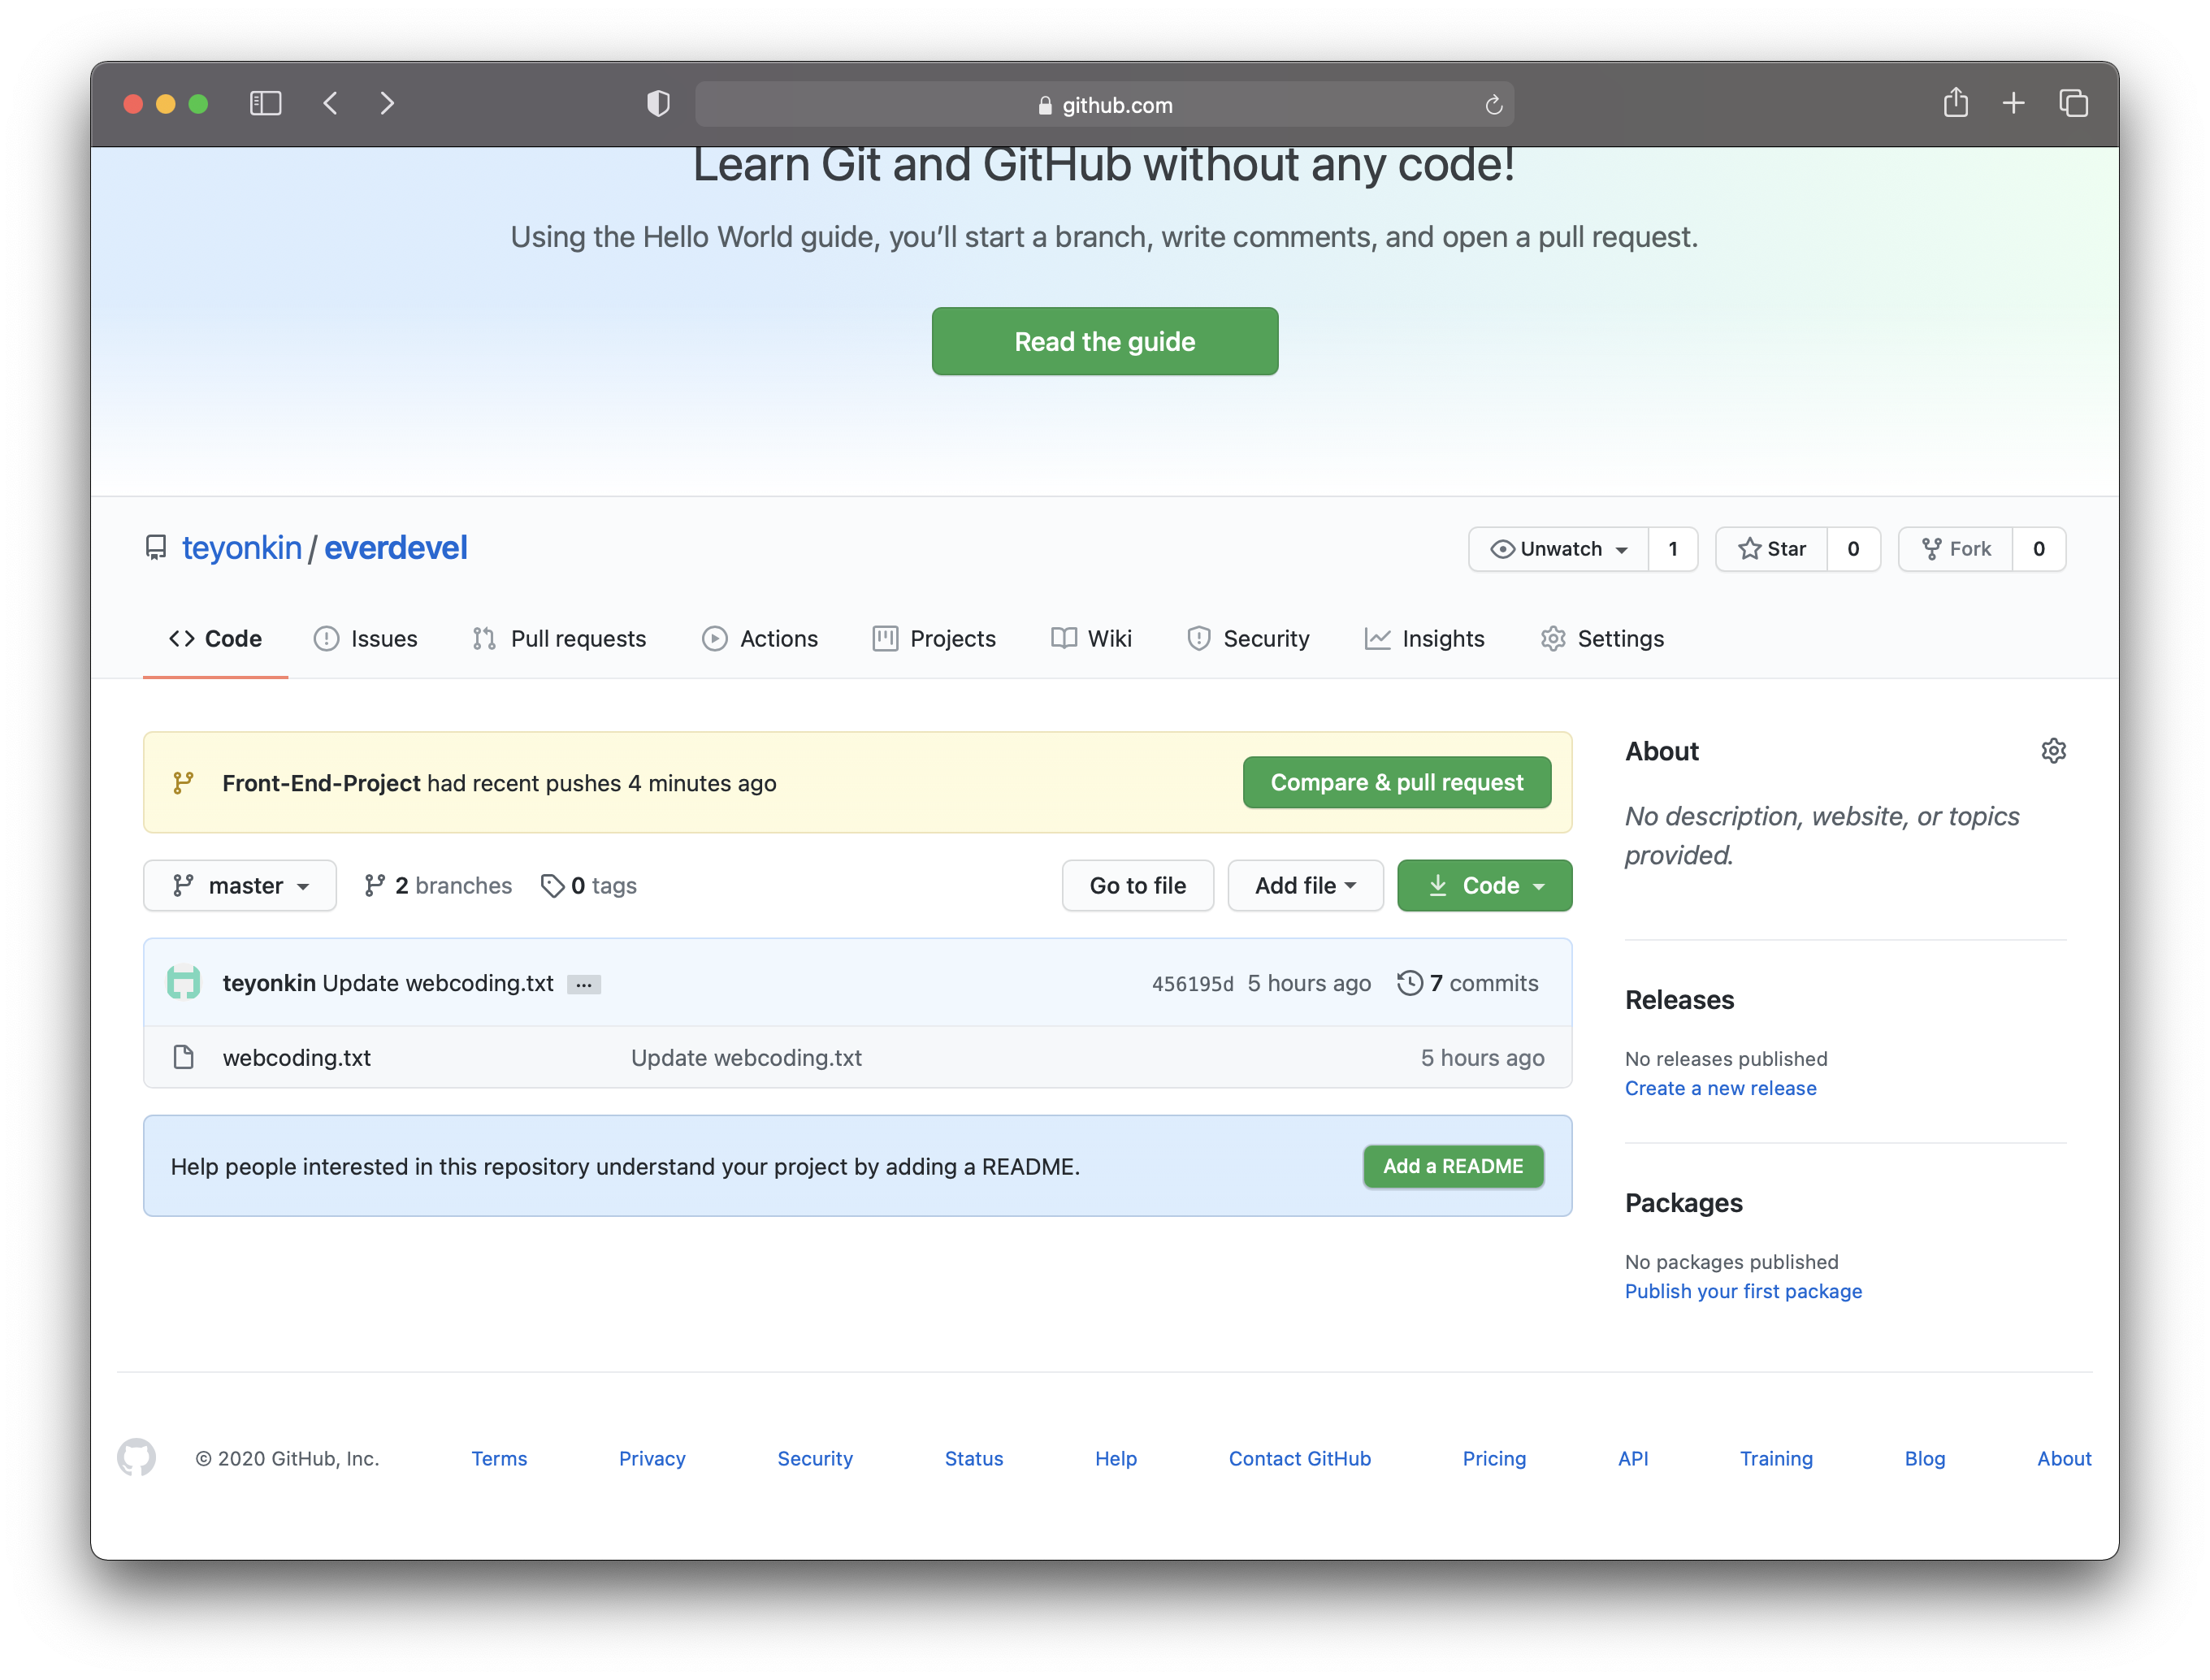Switch to the Insights tab

pyautogui.click(x=1424, y=638)
